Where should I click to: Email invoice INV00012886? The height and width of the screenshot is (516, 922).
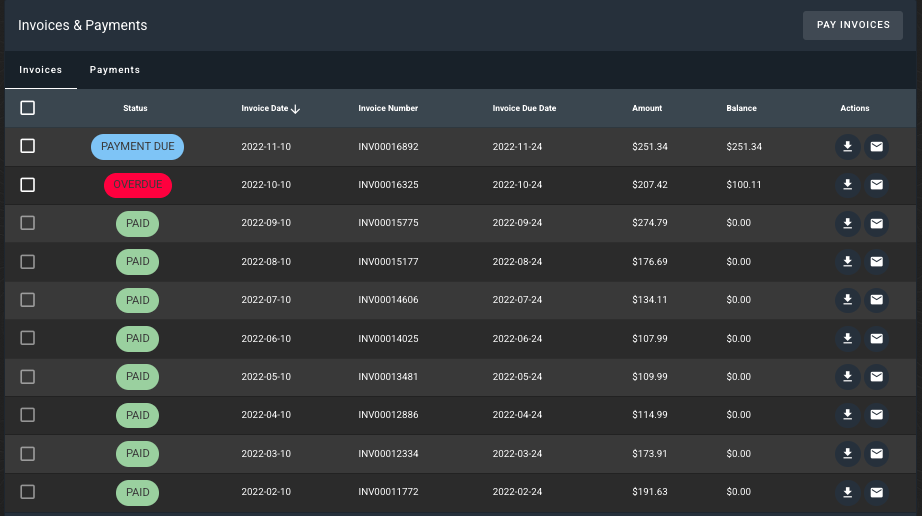tap(876, 415)
